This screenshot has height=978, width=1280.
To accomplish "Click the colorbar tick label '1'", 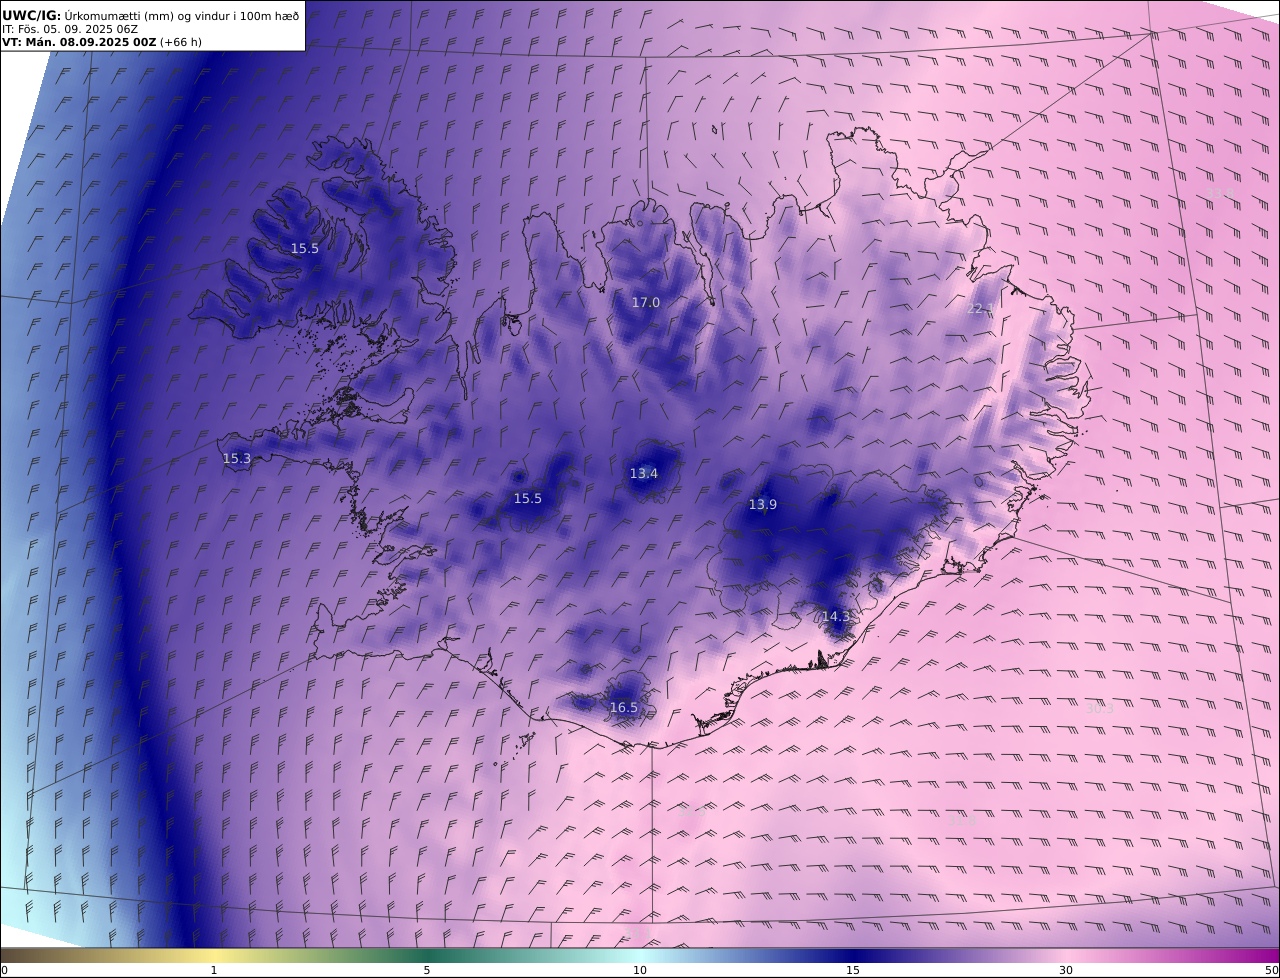I will click(214, 970).
